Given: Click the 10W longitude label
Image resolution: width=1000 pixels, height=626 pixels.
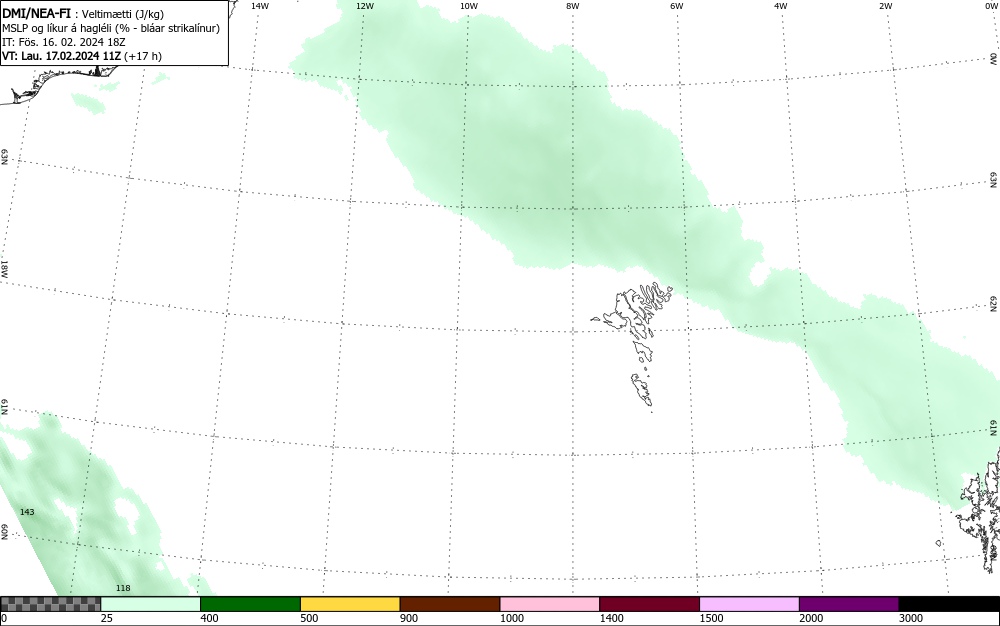Looking at the screenshot, I should [x=469, y=6].
